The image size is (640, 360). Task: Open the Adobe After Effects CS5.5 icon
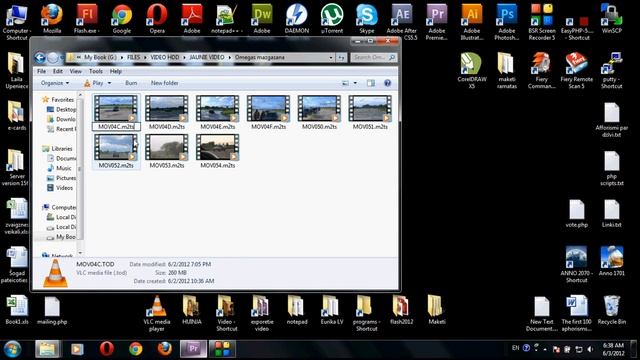point(402,21)
